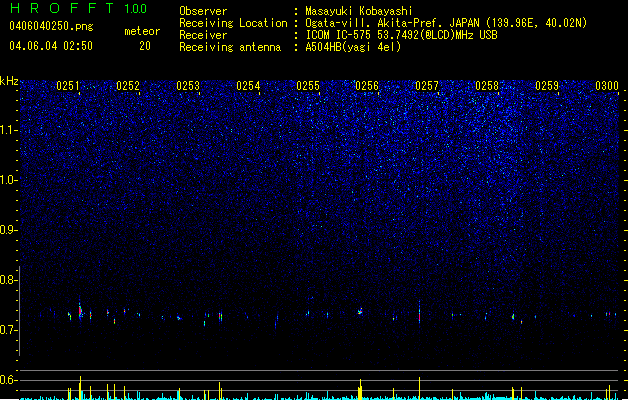The height and width of the screenshot is (400, 629).
Task: Click the 0.7 kHz axis label
Action: click(9, 330)
